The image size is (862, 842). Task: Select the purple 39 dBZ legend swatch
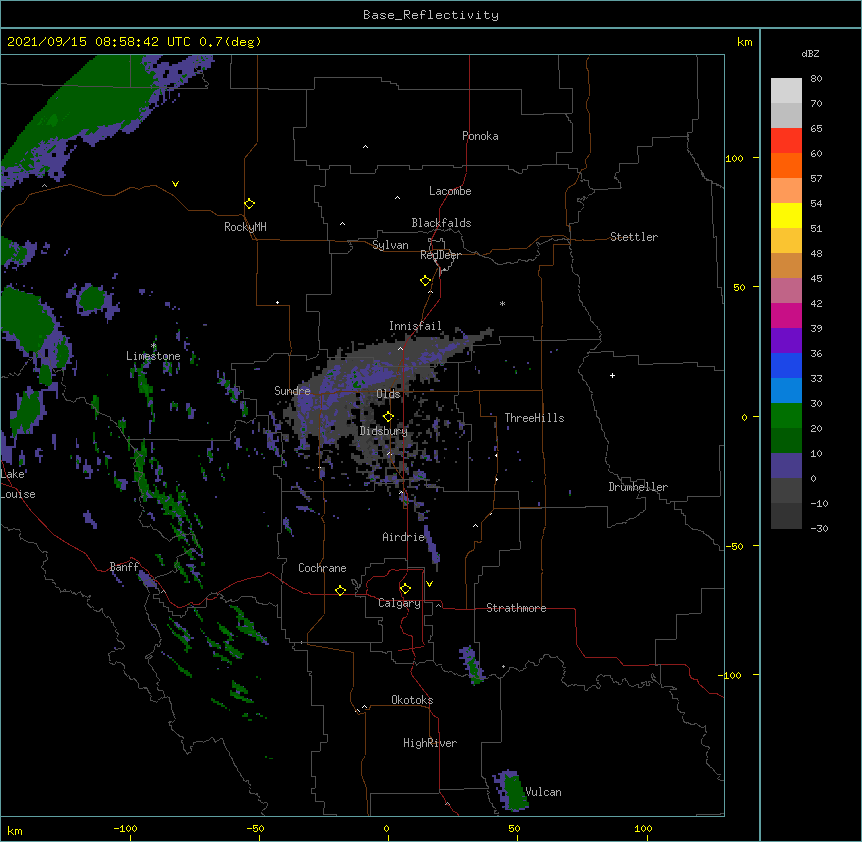tap(786, 341)
